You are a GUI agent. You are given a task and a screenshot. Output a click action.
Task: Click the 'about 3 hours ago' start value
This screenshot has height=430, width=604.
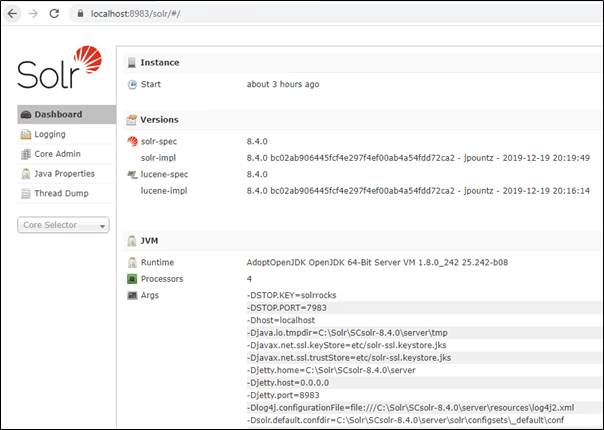[x=283, y=84]
